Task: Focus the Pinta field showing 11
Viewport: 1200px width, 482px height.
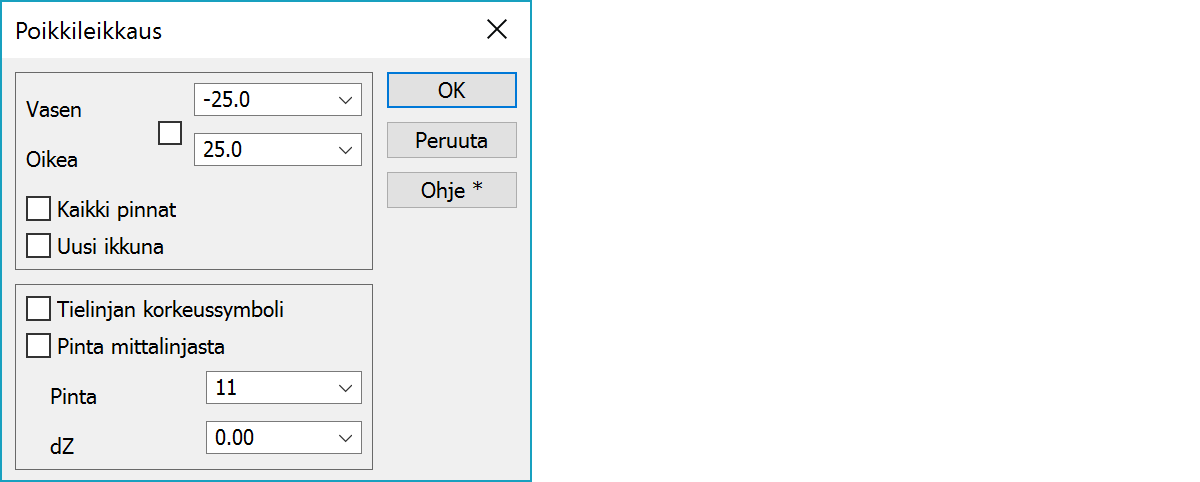Action: point(268,388)
